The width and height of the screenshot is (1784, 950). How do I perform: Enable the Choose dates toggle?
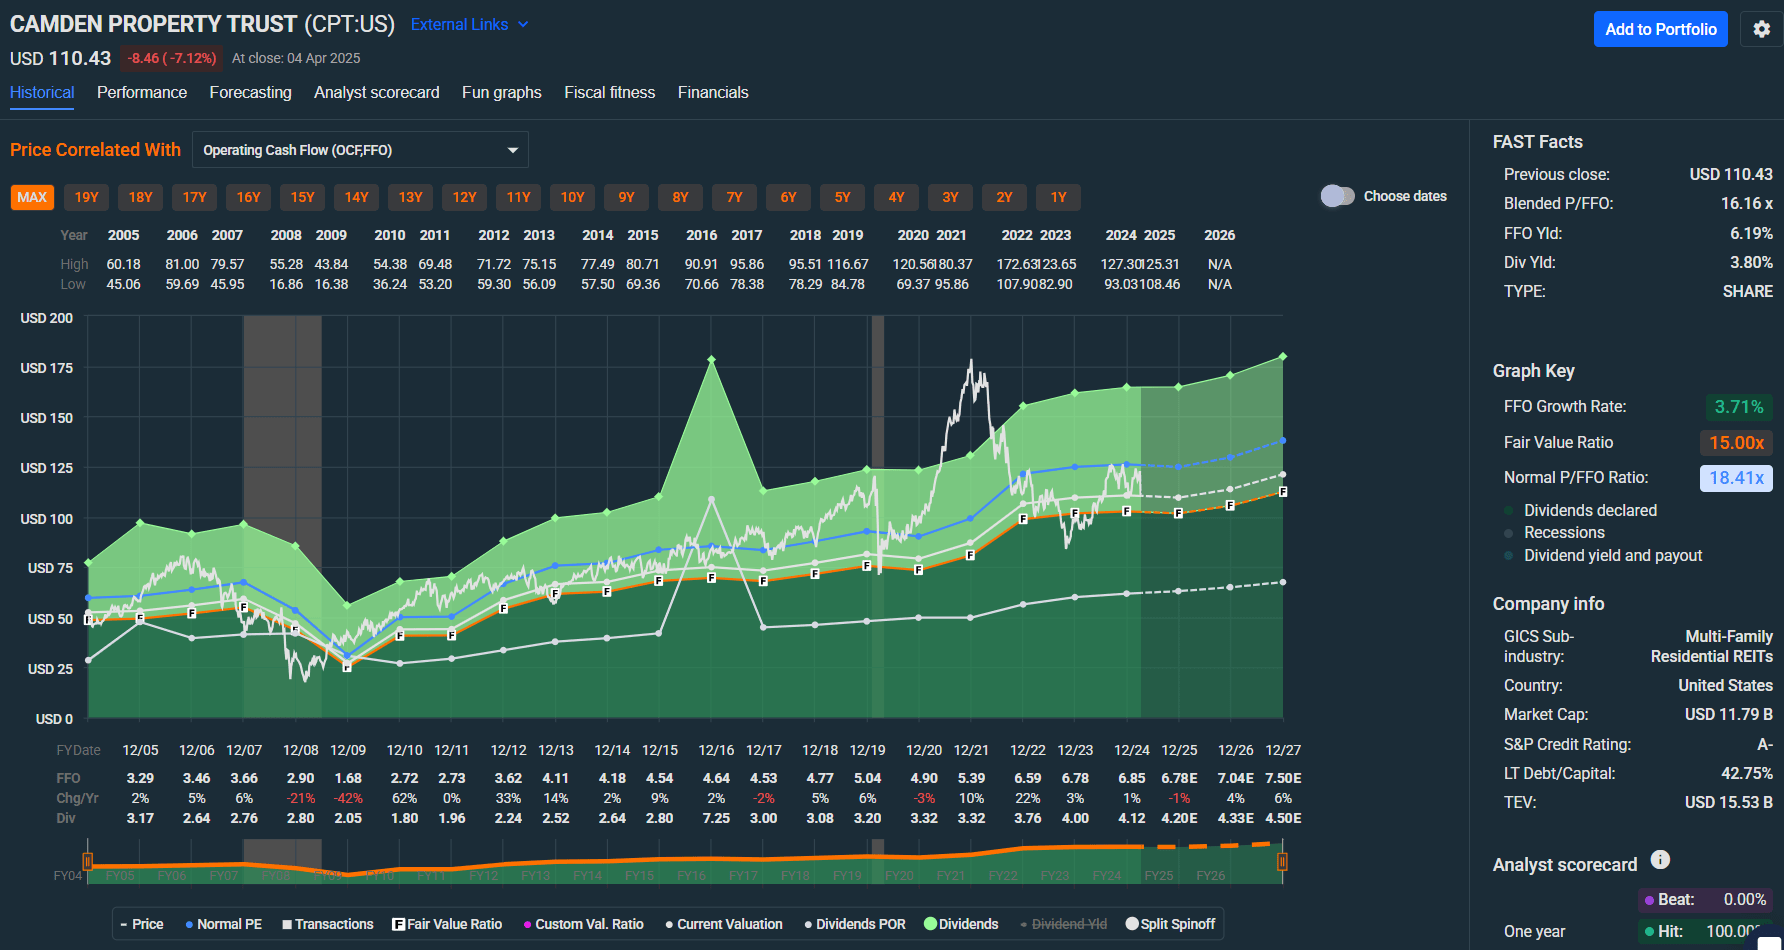pos(1338,196)
